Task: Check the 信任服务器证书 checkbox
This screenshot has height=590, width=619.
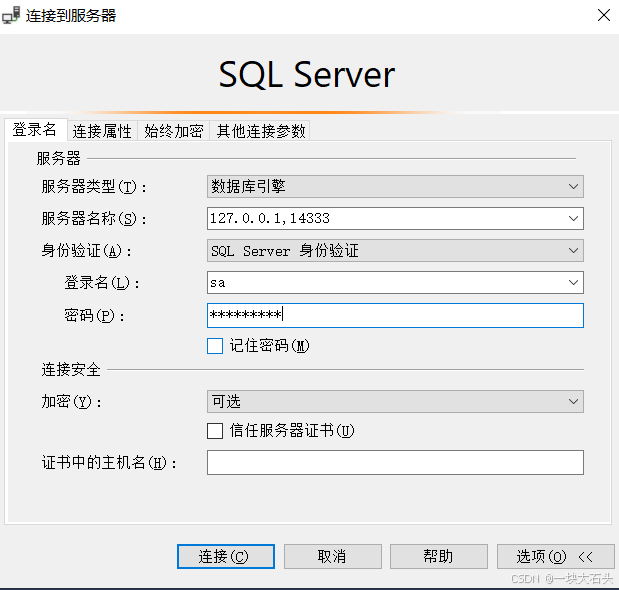Action: [215, 431]
